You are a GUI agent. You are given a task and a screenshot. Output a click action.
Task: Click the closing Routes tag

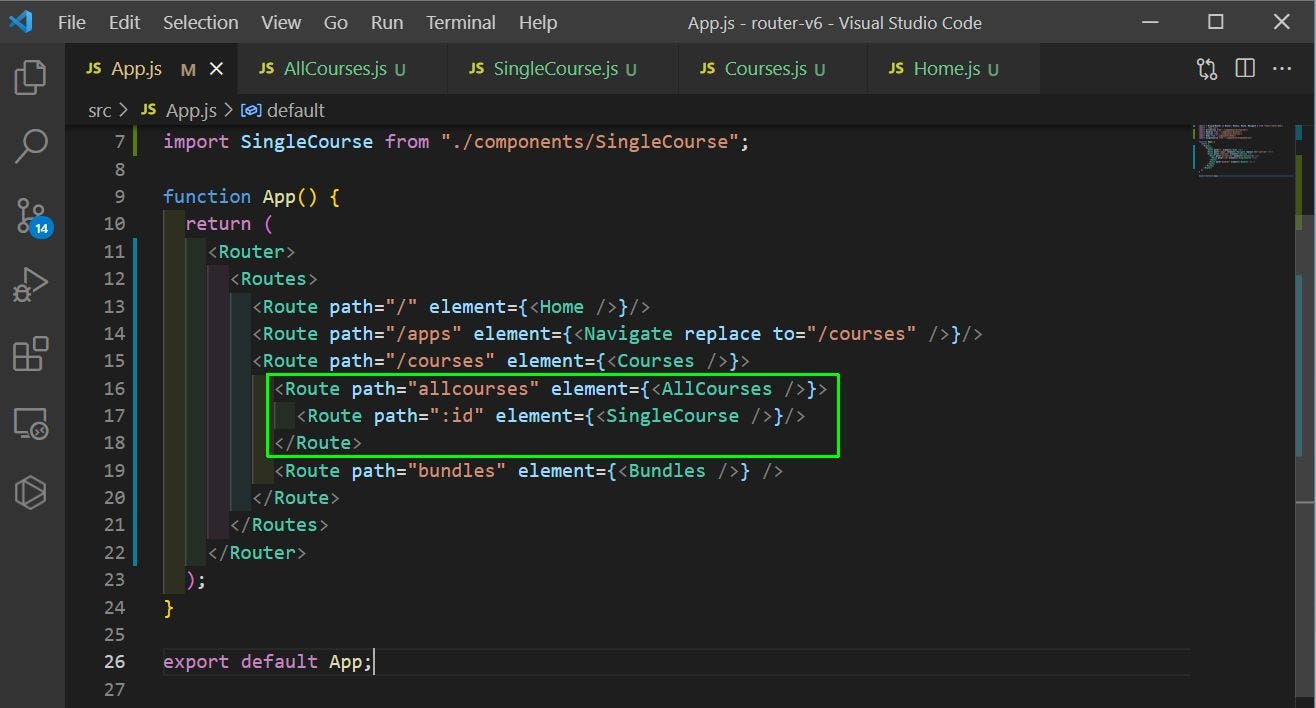tap(279, 524)
